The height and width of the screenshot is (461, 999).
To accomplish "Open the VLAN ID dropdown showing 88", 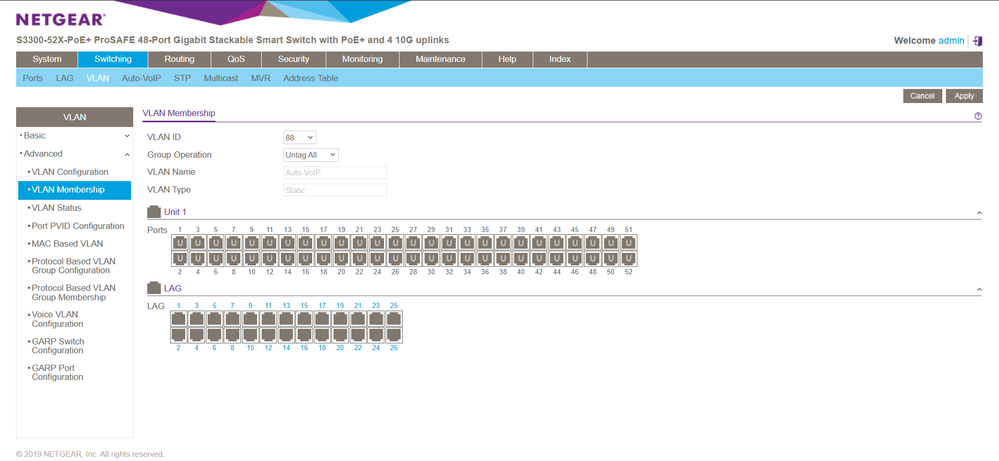I will [299, 137].
